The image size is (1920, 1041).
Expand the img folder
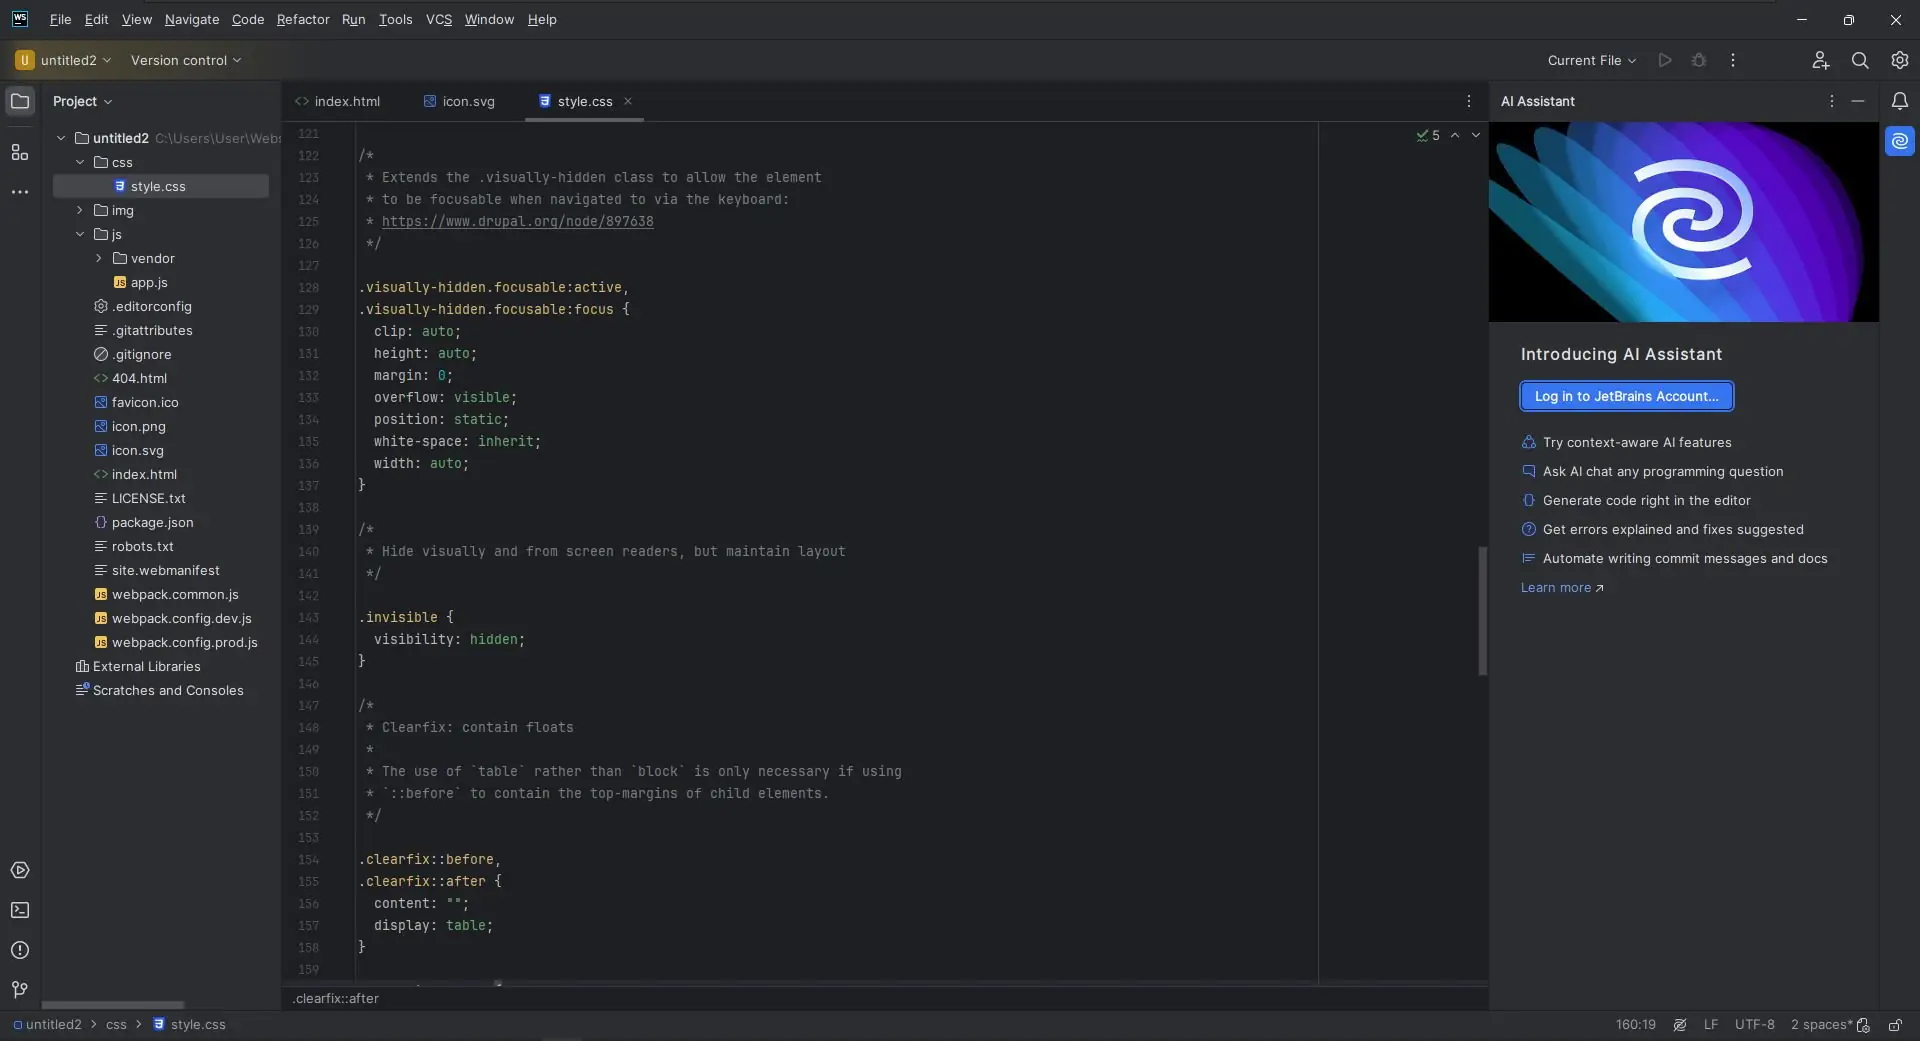(80, 210)
